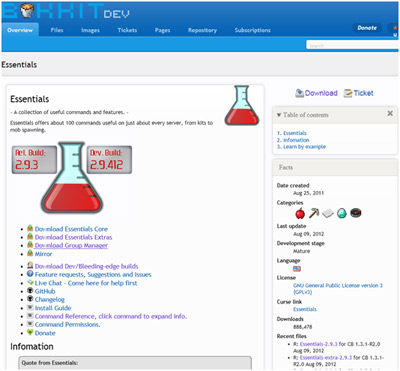Click the paper category icon

click(x=328, y=213)
